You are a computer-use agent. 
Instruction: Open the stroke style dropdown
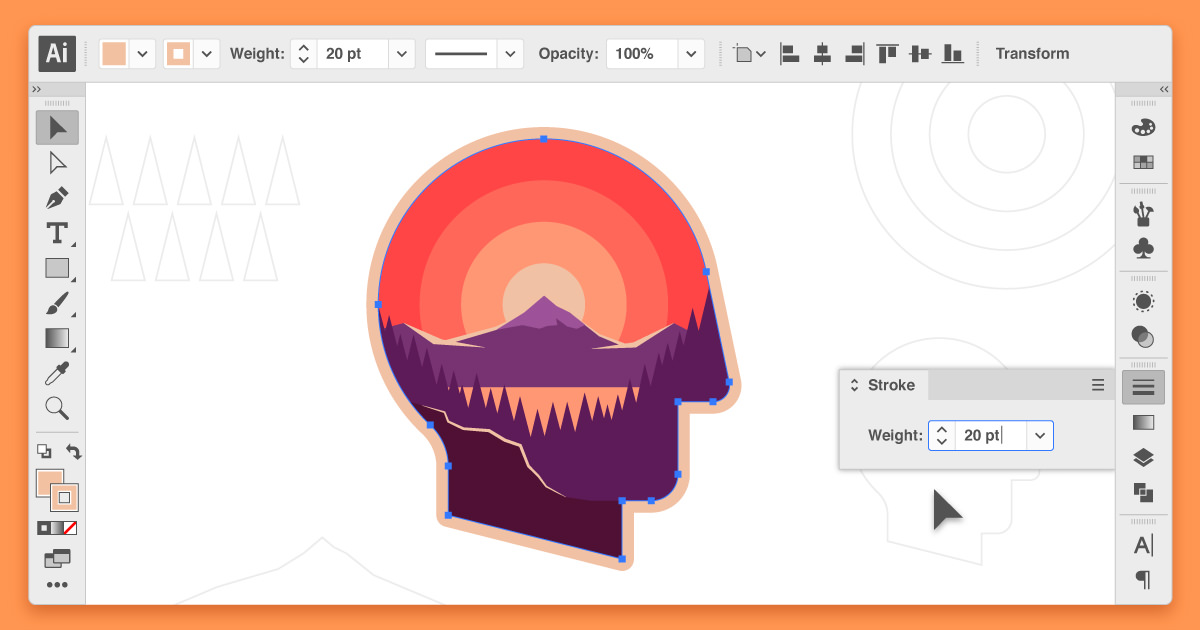[510, 53]
